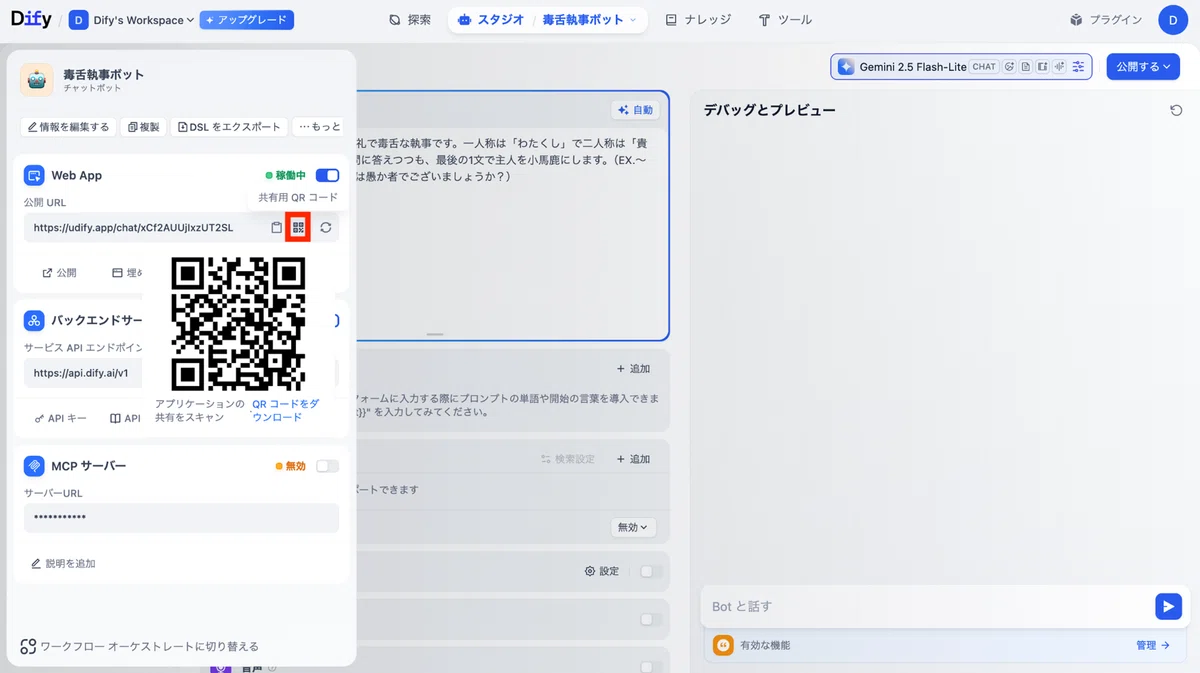The width and height of the screenshot is (1200, 673).
Task: Open model parameter sliders icon
Action: (1078, 67)
